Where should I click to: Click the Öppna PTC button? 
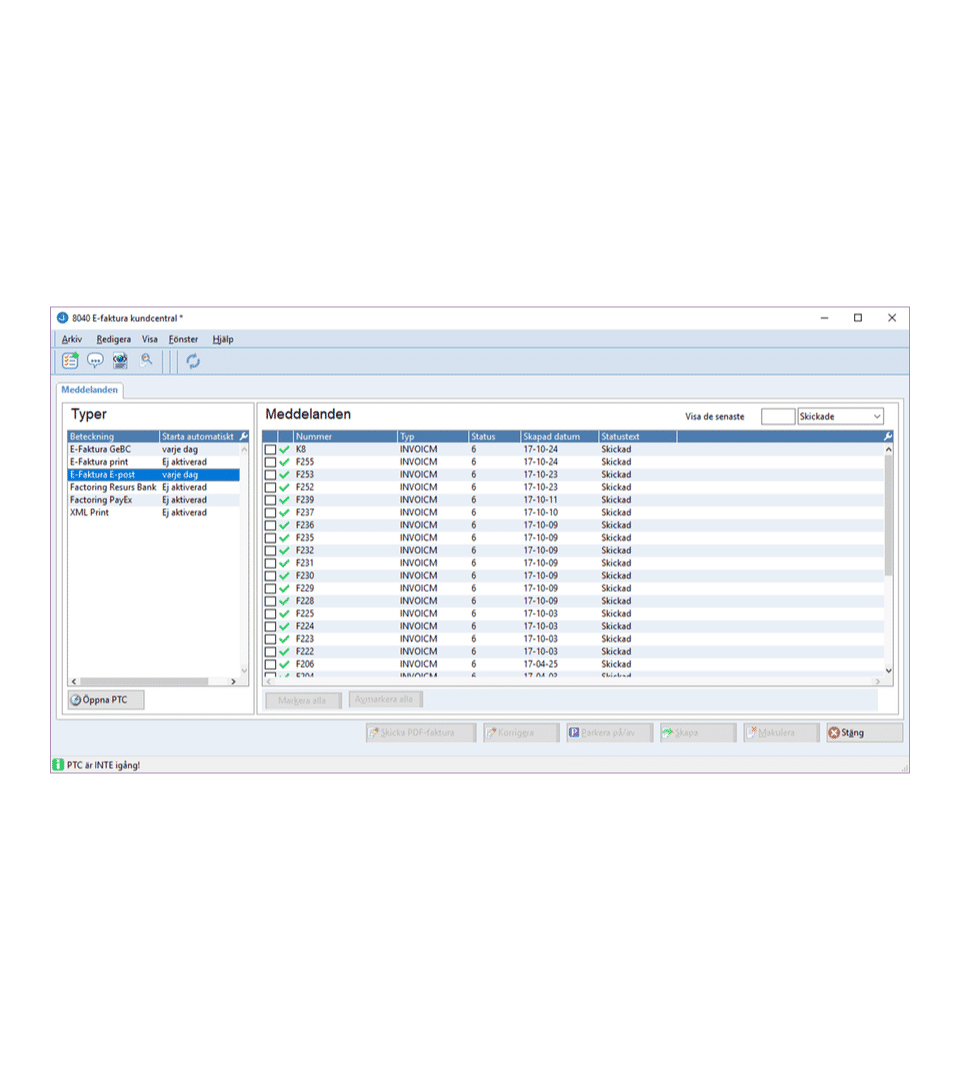pyautogui.click(x=106, y=700)
